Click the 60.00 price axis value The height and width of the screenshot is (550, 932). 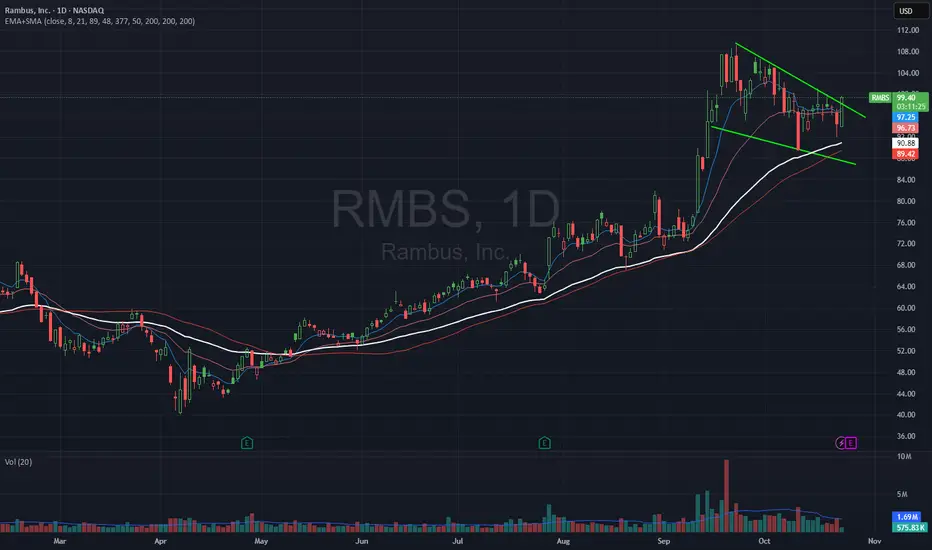[x=906, y=308]
